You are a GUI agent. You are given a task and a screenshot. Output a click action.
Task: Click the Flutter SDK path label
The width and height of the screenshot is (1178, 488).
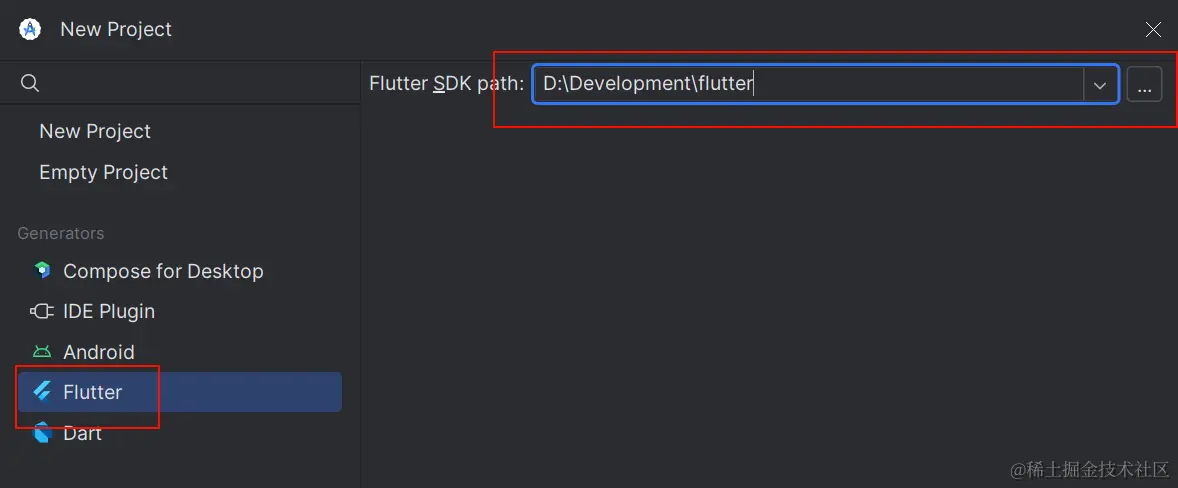tap(446, 84)
